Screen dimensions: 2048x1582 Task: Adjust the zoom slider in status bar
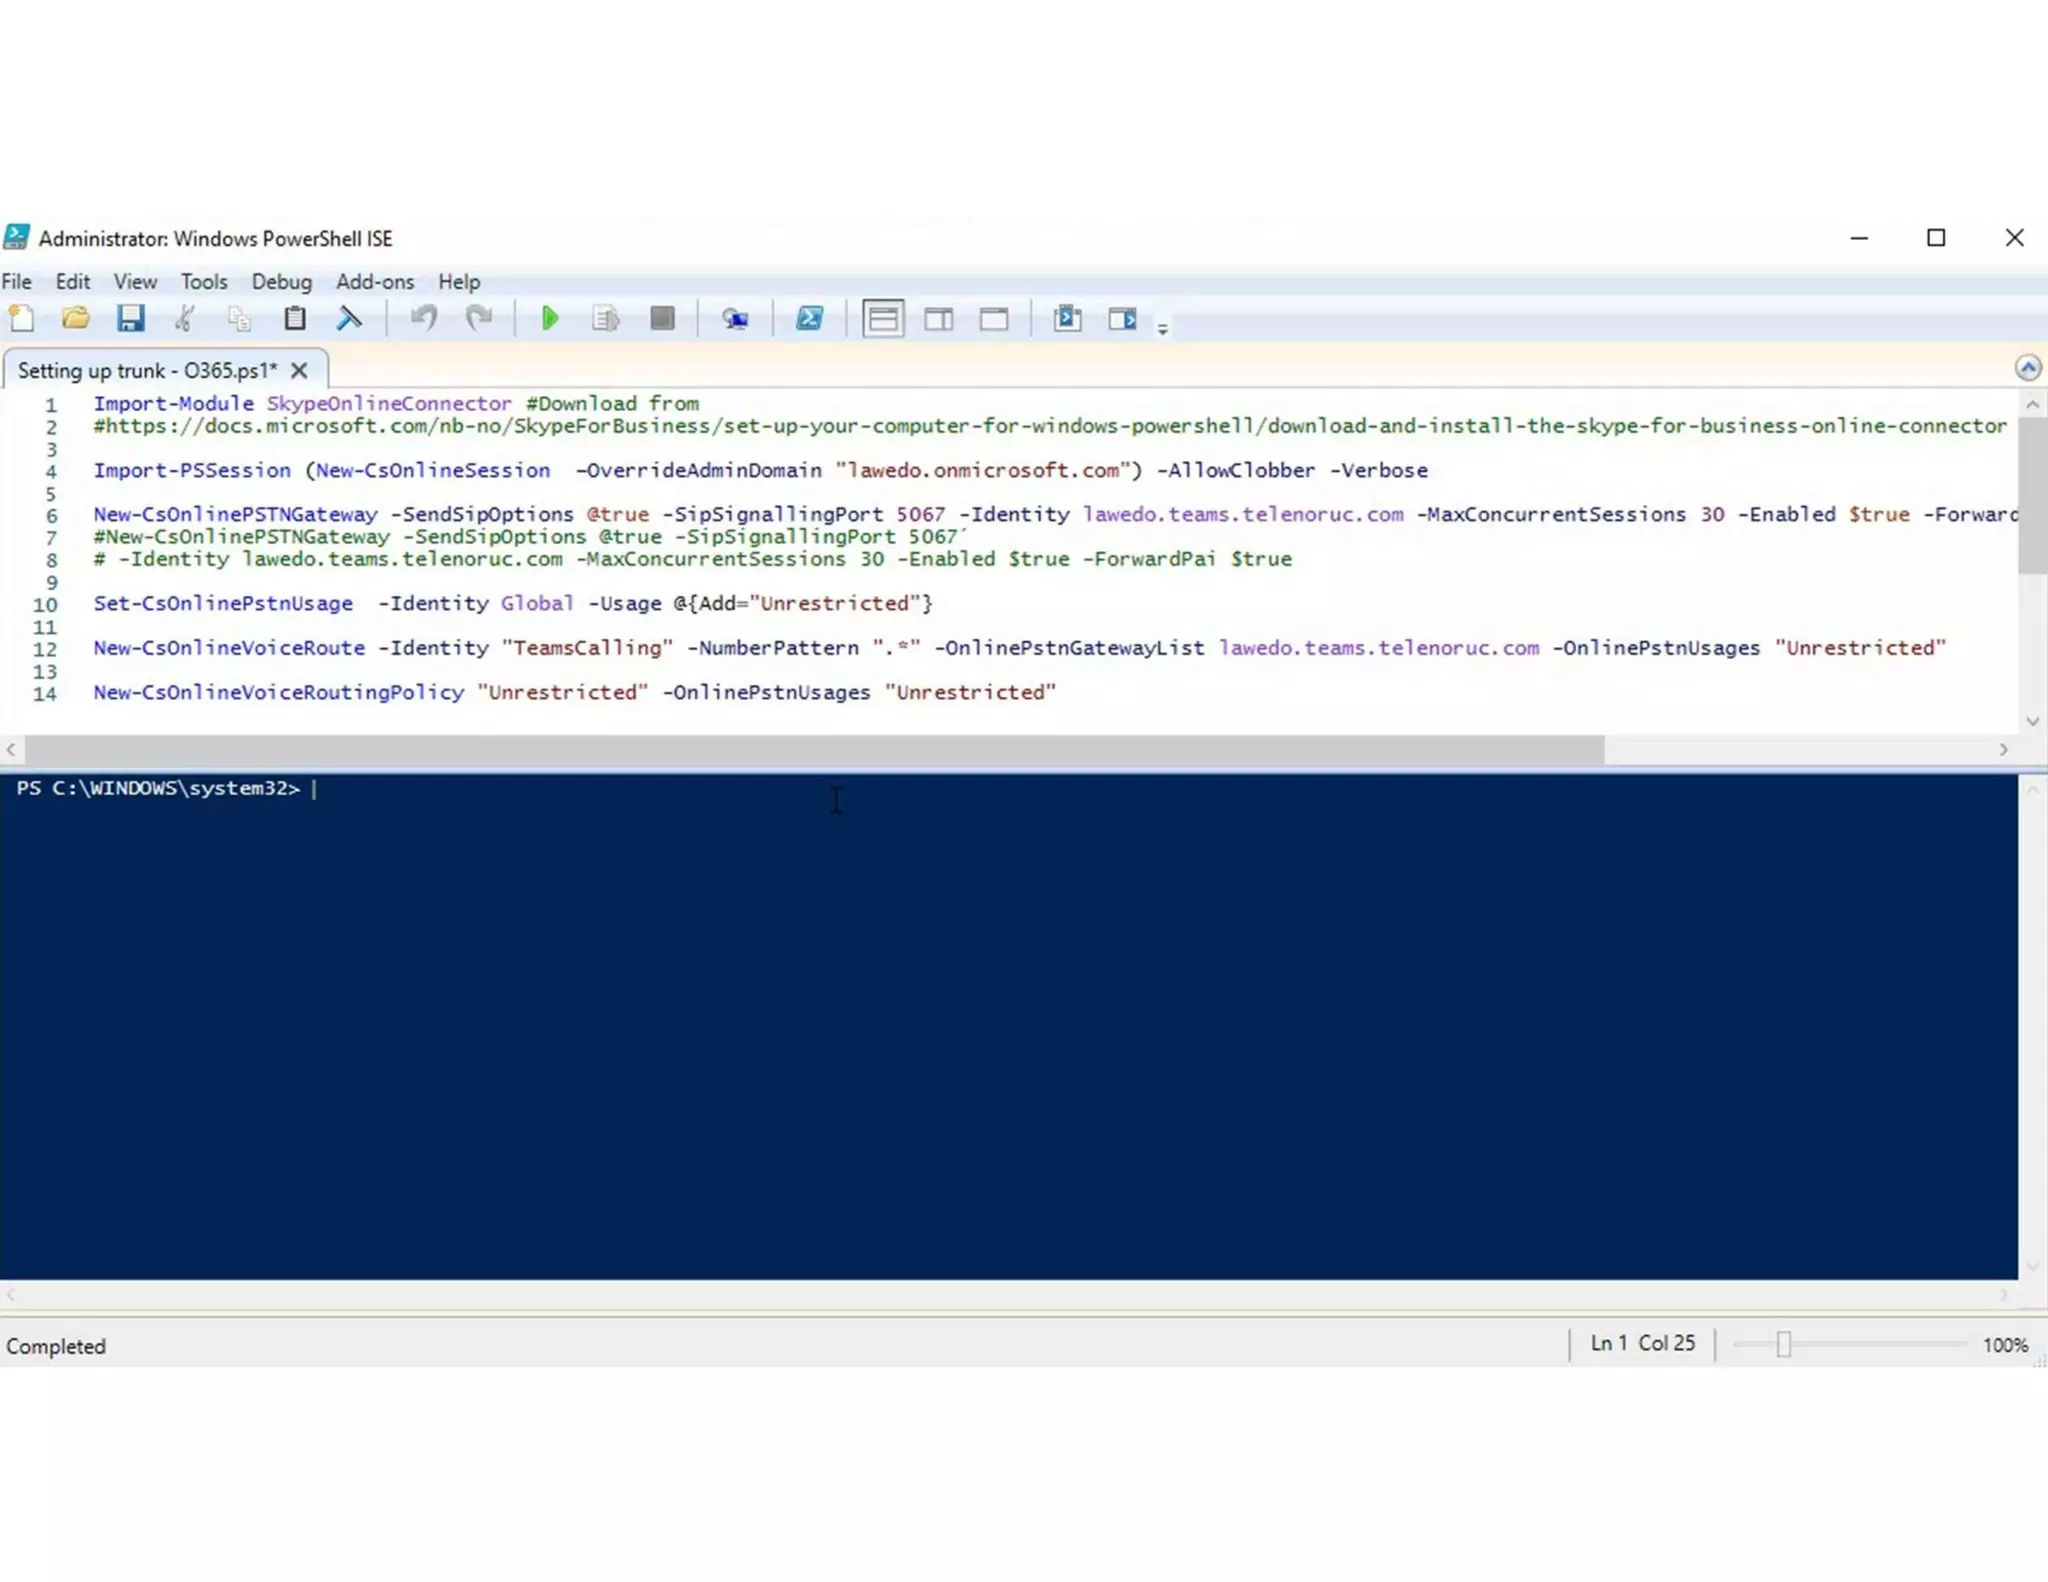tap(1783, 1345)
